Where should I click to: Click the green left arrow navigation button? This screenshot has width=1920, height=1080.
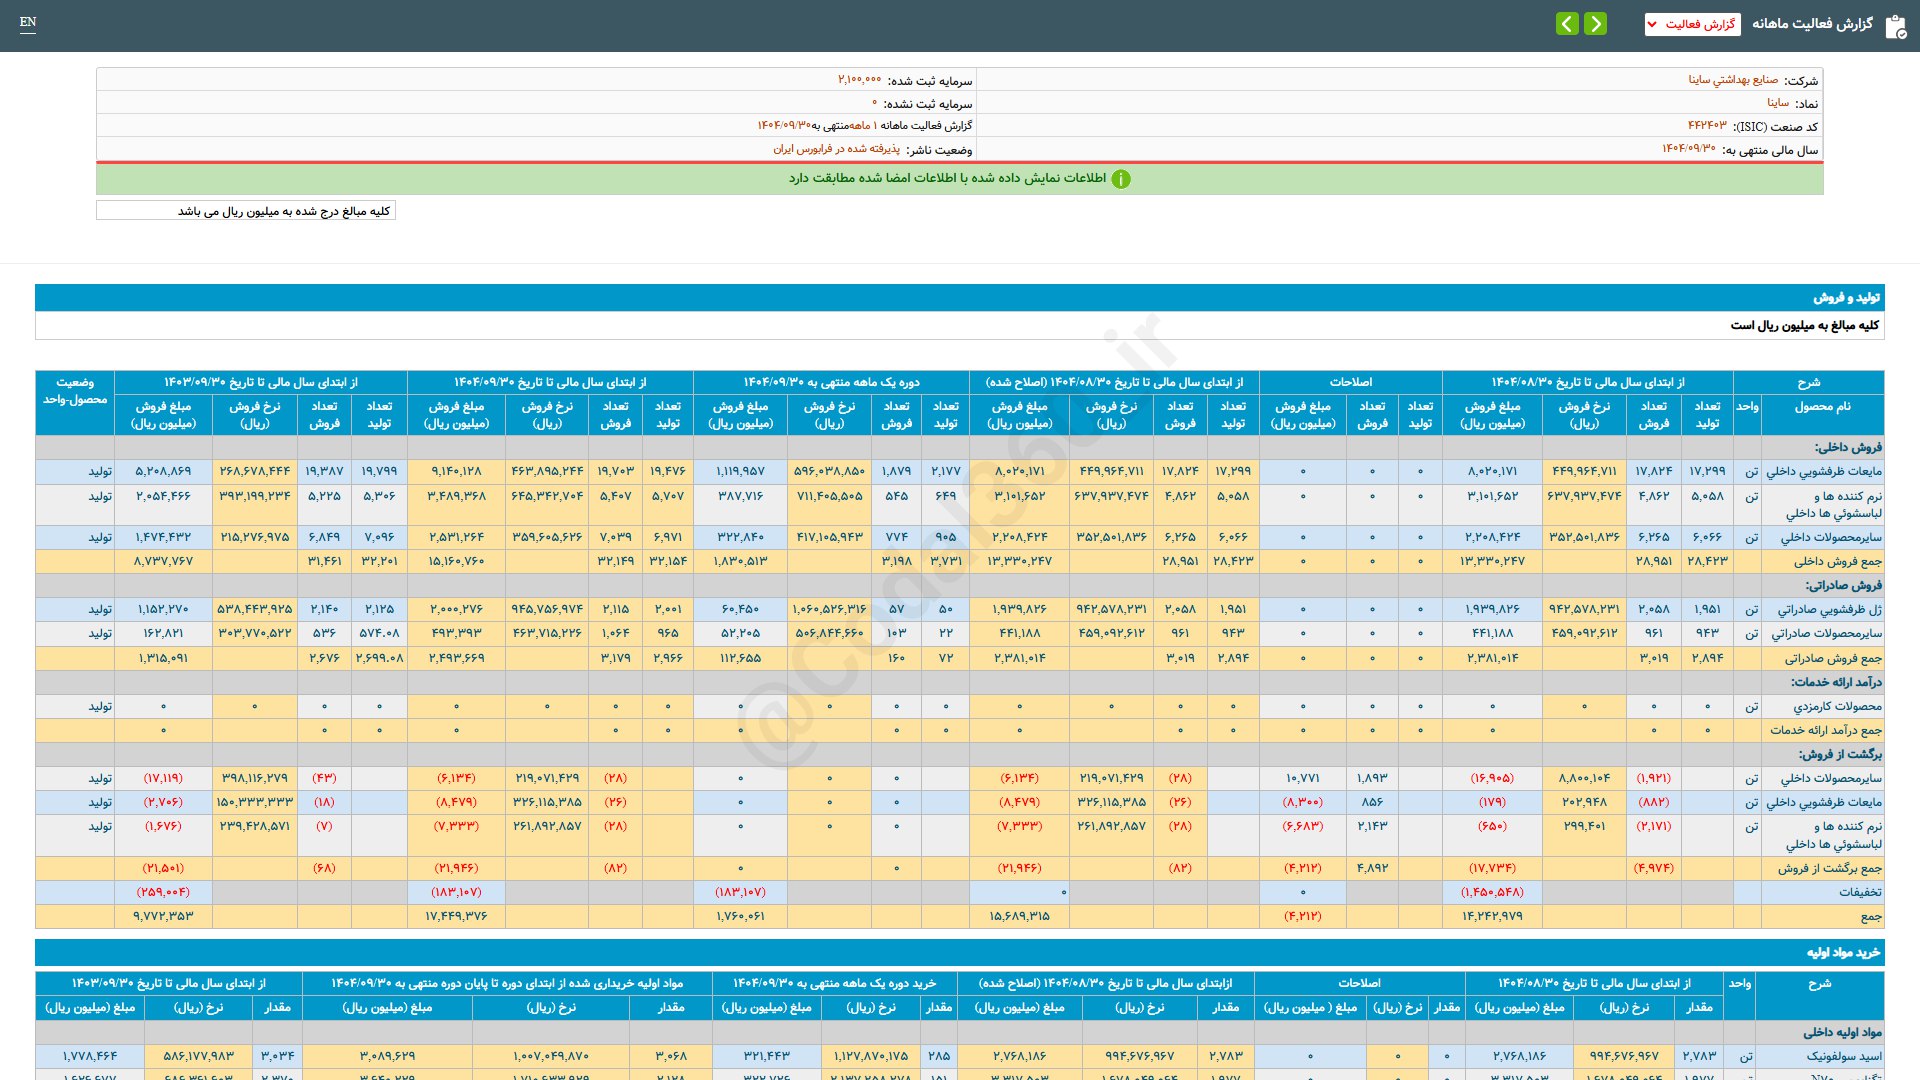[x=1567, y=23]
